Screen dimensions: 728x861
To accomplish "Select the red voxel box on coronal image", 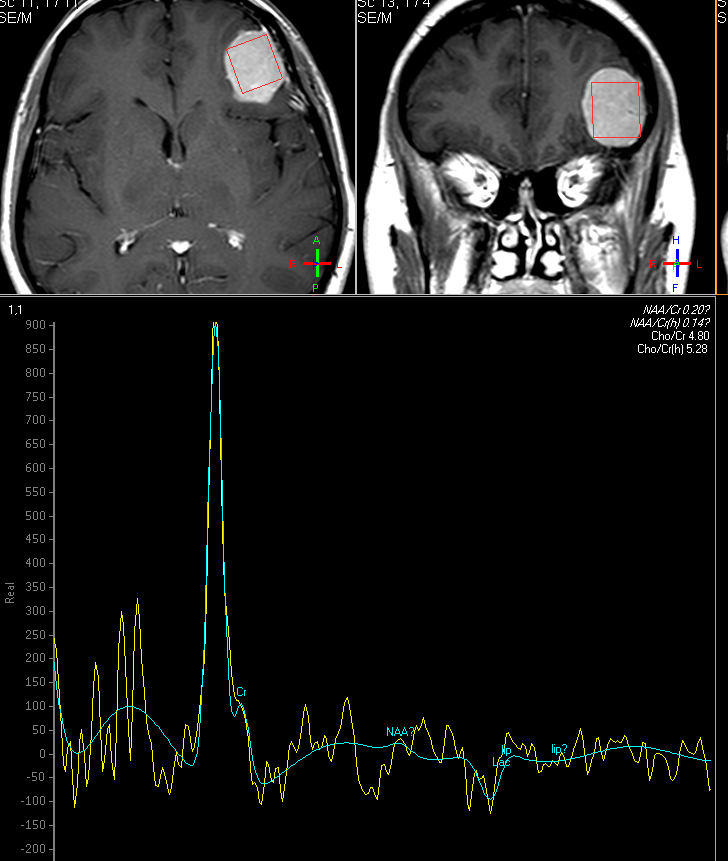I will (615, 109).
